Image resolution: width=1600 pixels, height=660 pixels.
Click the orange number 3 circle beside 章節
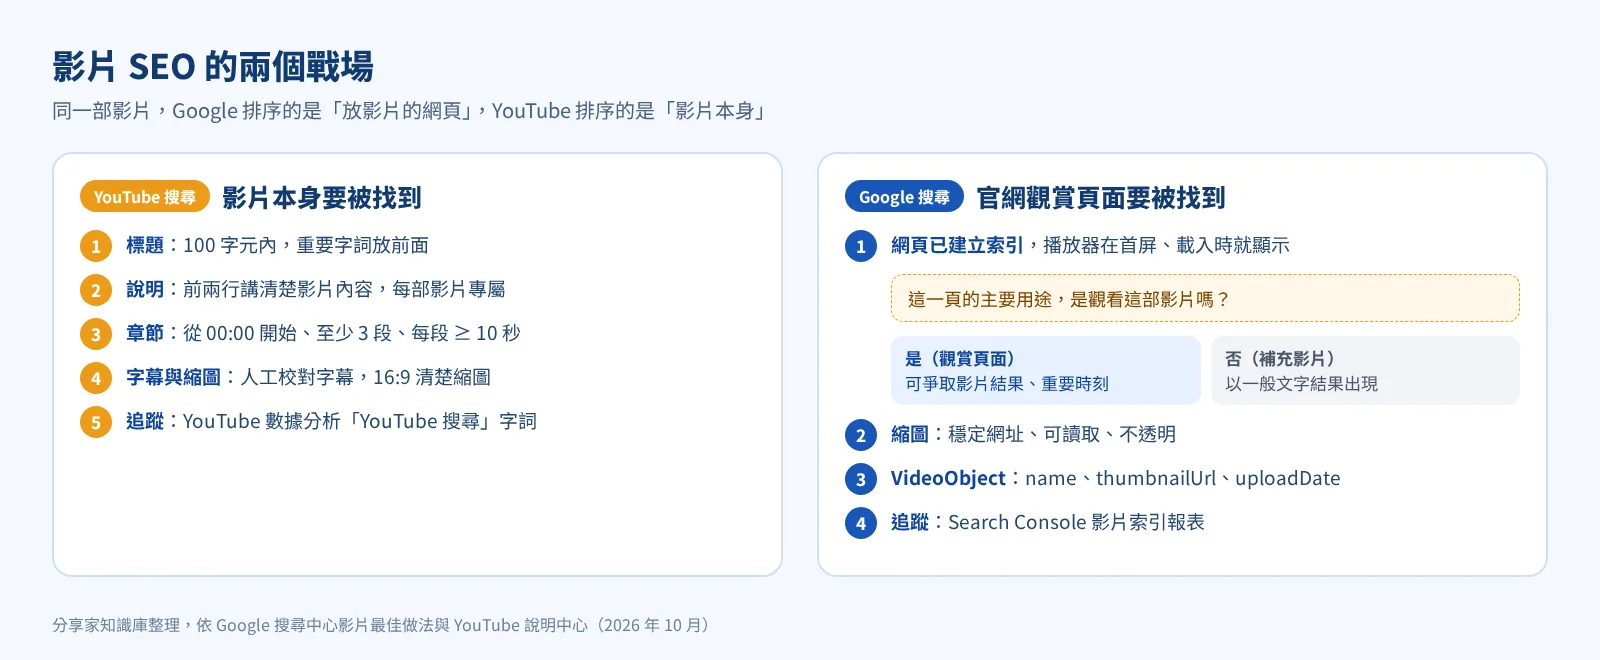pos(96,334)
